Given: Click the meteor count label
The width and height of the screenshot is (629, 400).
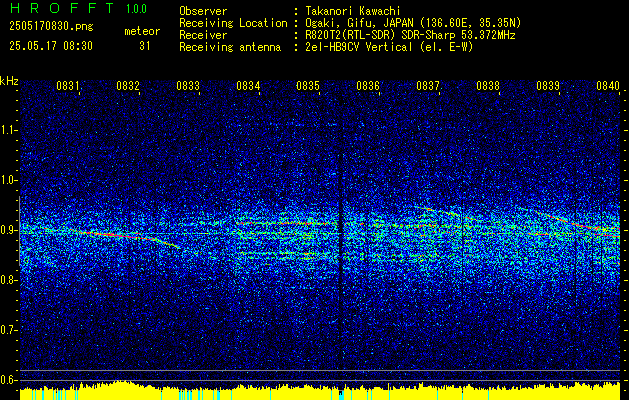Looking at the screenshot, I should pyautogui.click(x=142, y=31).
